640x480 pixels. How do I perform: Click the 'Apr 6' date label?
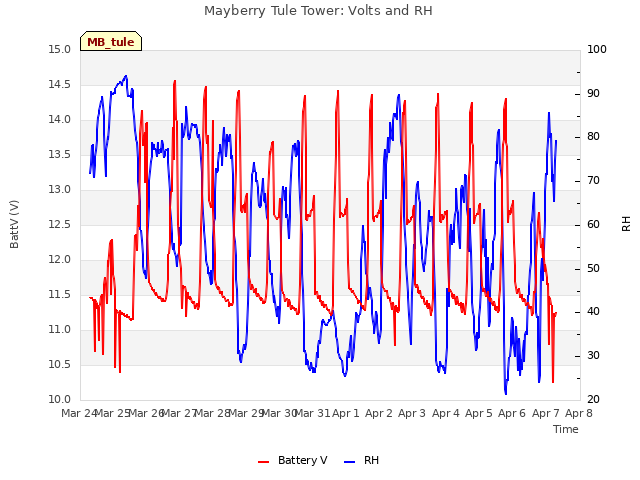pyautogui.click(x=512, y=413)
